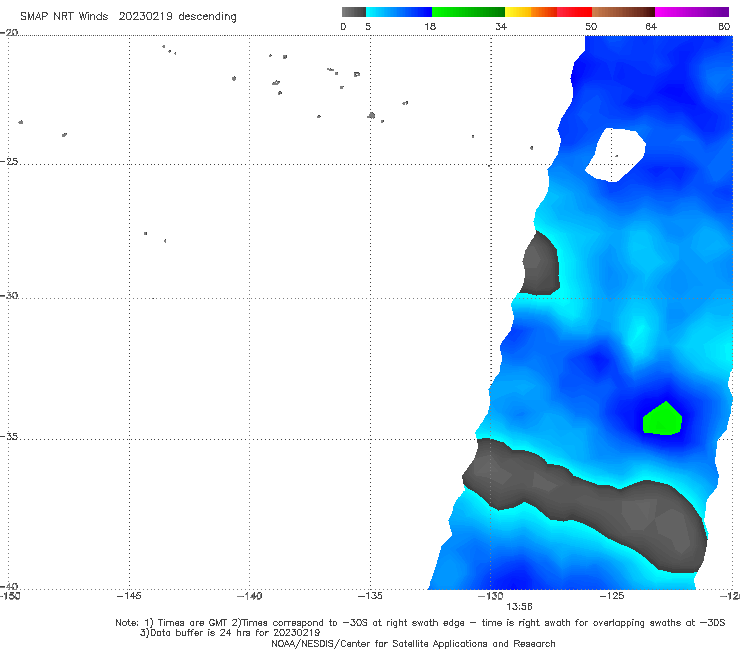The width and height of the screenshot is (740, 650).
Task: Click the longitude label '-130'
Action: (491, 596)
